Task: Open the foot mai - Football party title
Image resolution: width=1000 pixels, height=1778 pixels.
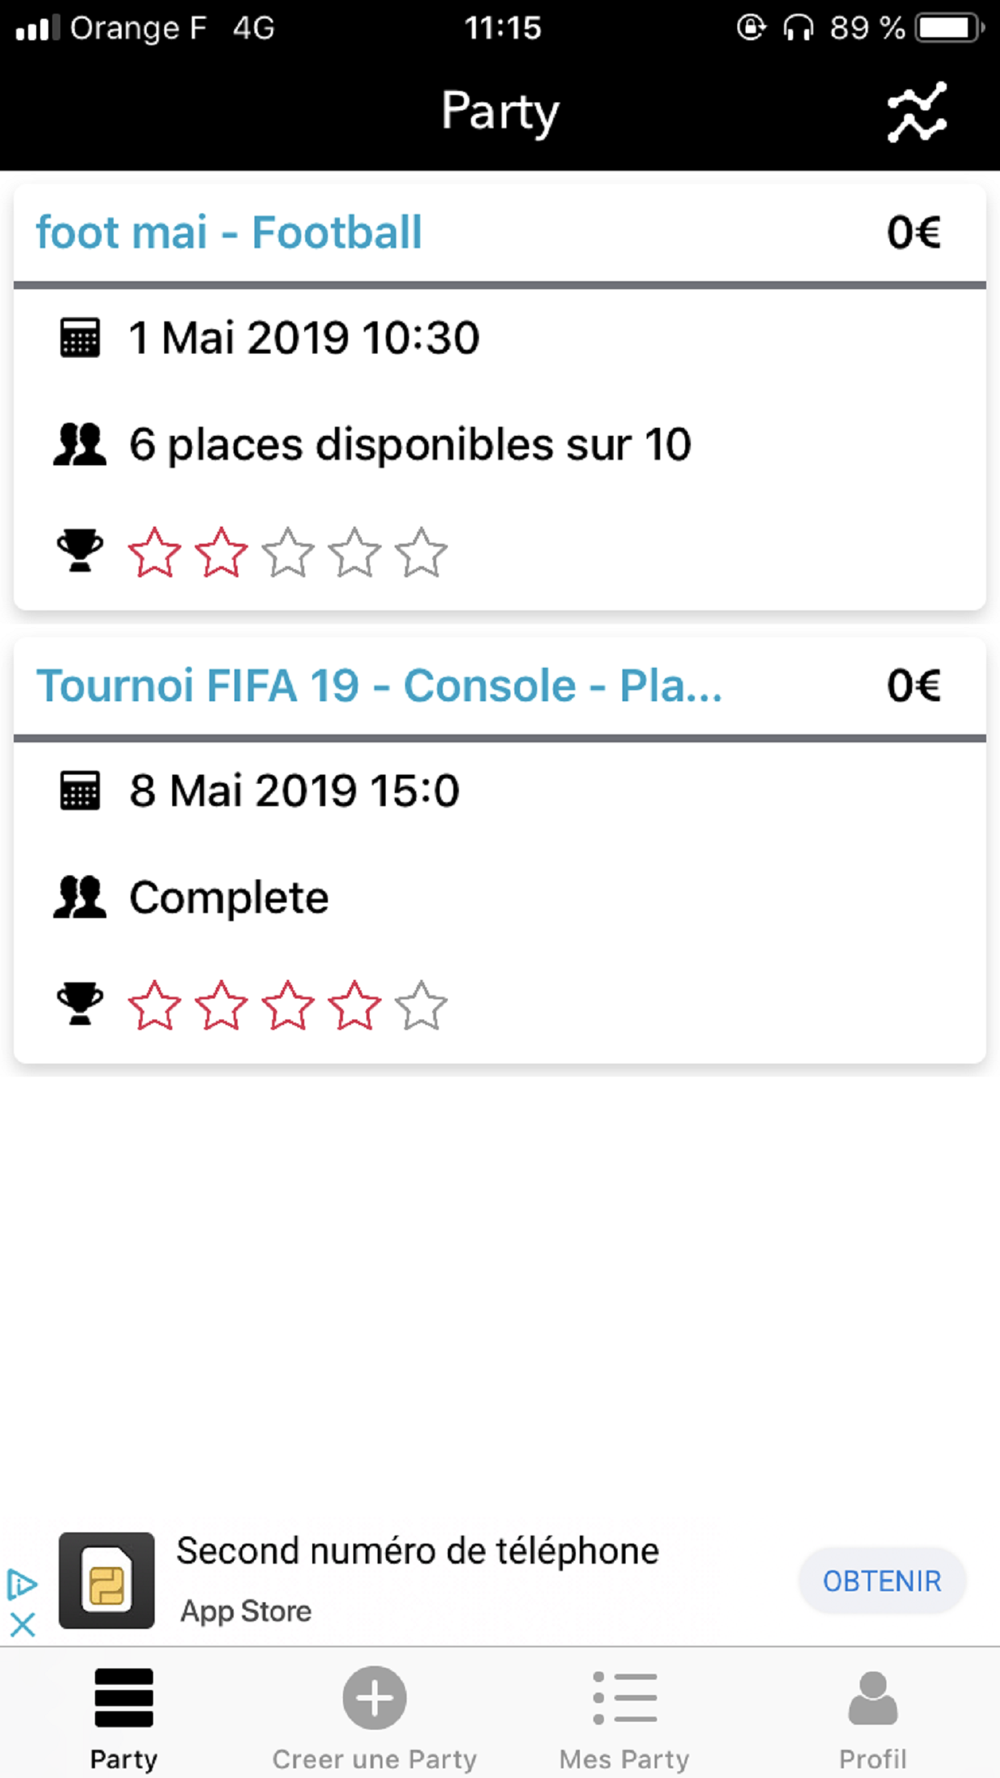Action: (229, 233)
